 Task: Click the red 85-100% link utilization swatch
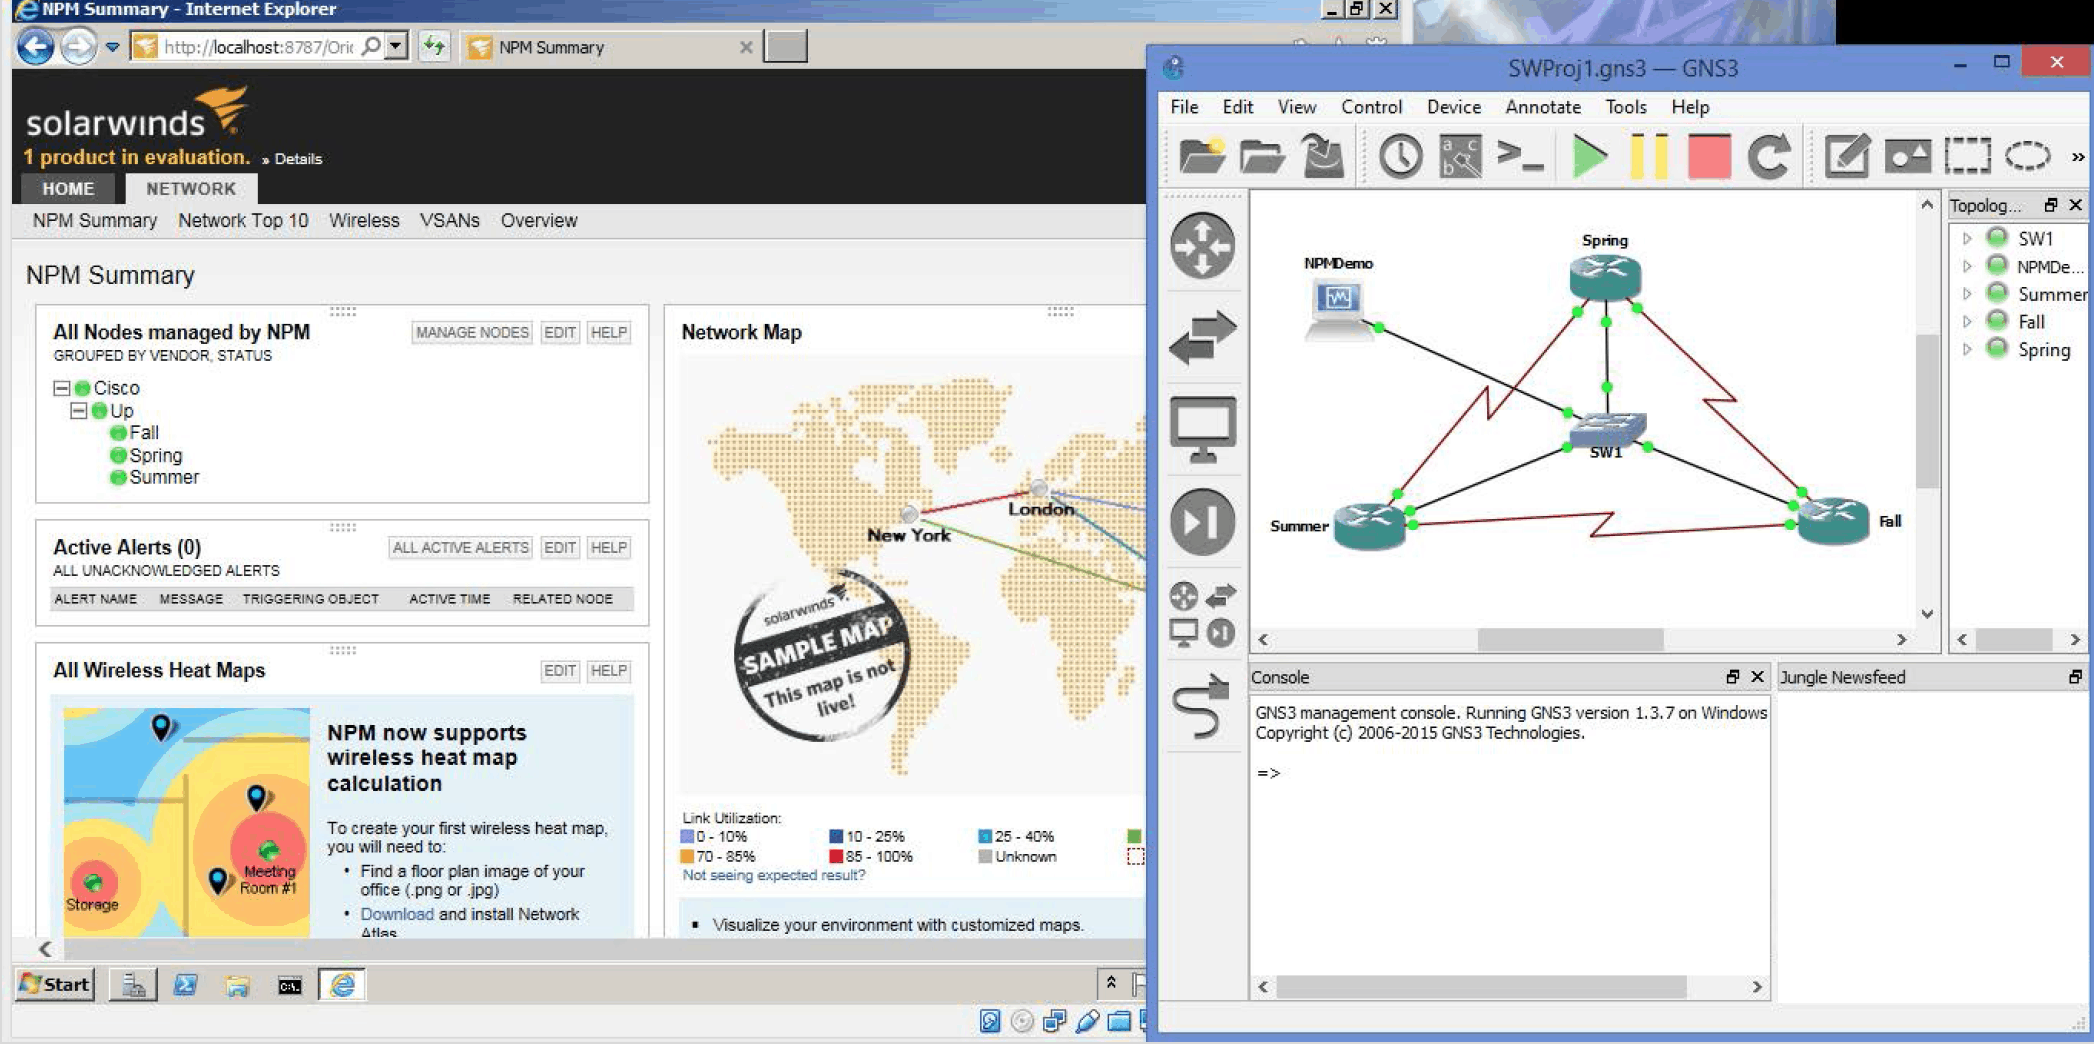click(837, 856)
